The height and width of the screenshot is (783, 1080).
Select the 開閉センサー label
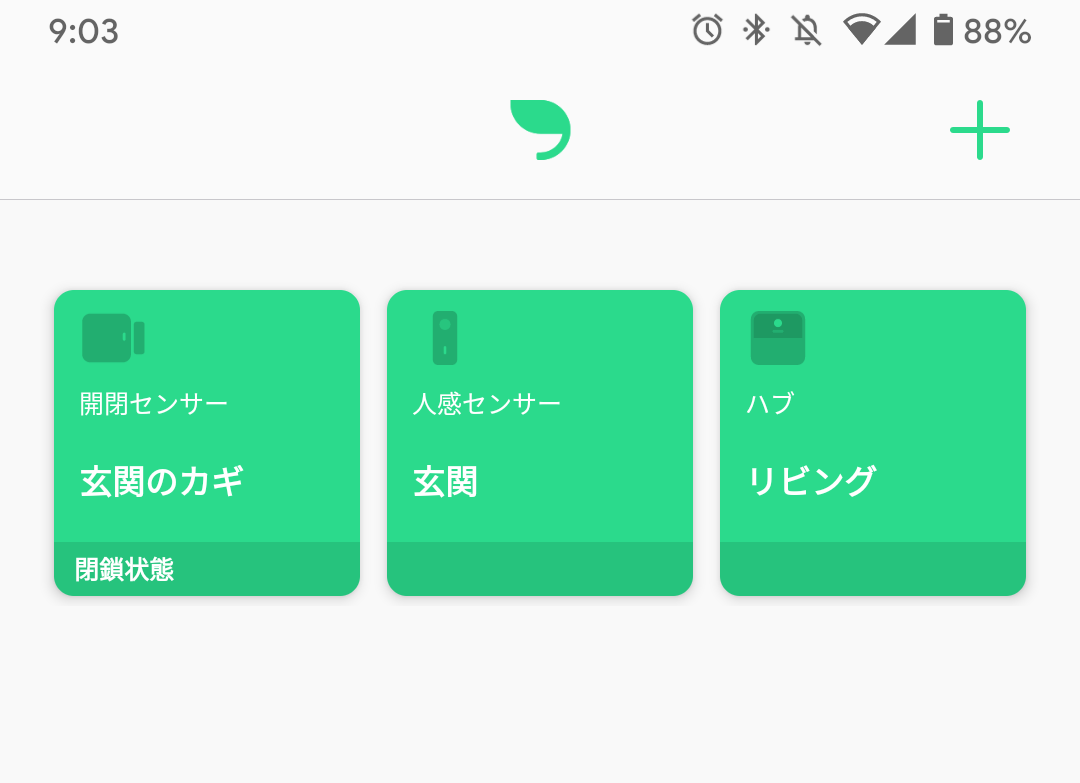point(154,404)
